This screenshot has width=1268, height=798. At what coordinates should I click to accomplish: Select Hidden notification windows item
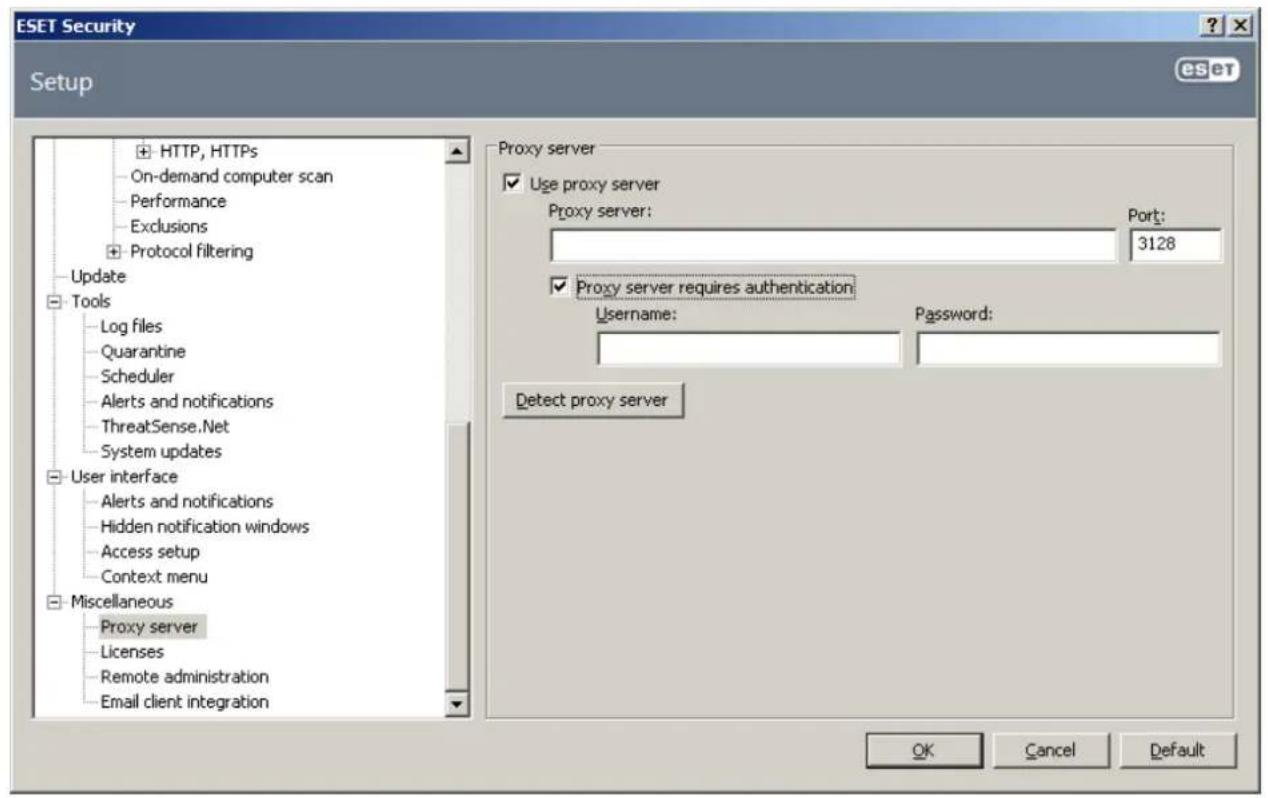[204, 526]
